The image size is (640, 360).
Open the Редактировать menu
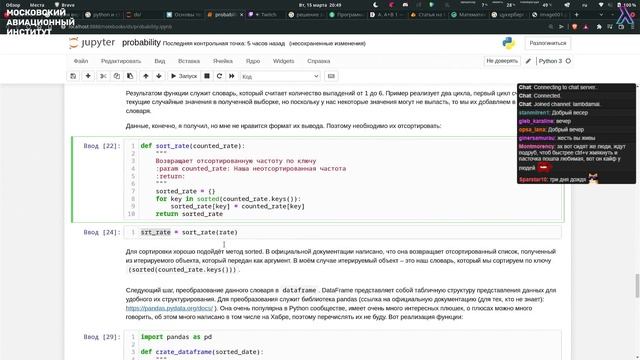[x=121, y=61]
